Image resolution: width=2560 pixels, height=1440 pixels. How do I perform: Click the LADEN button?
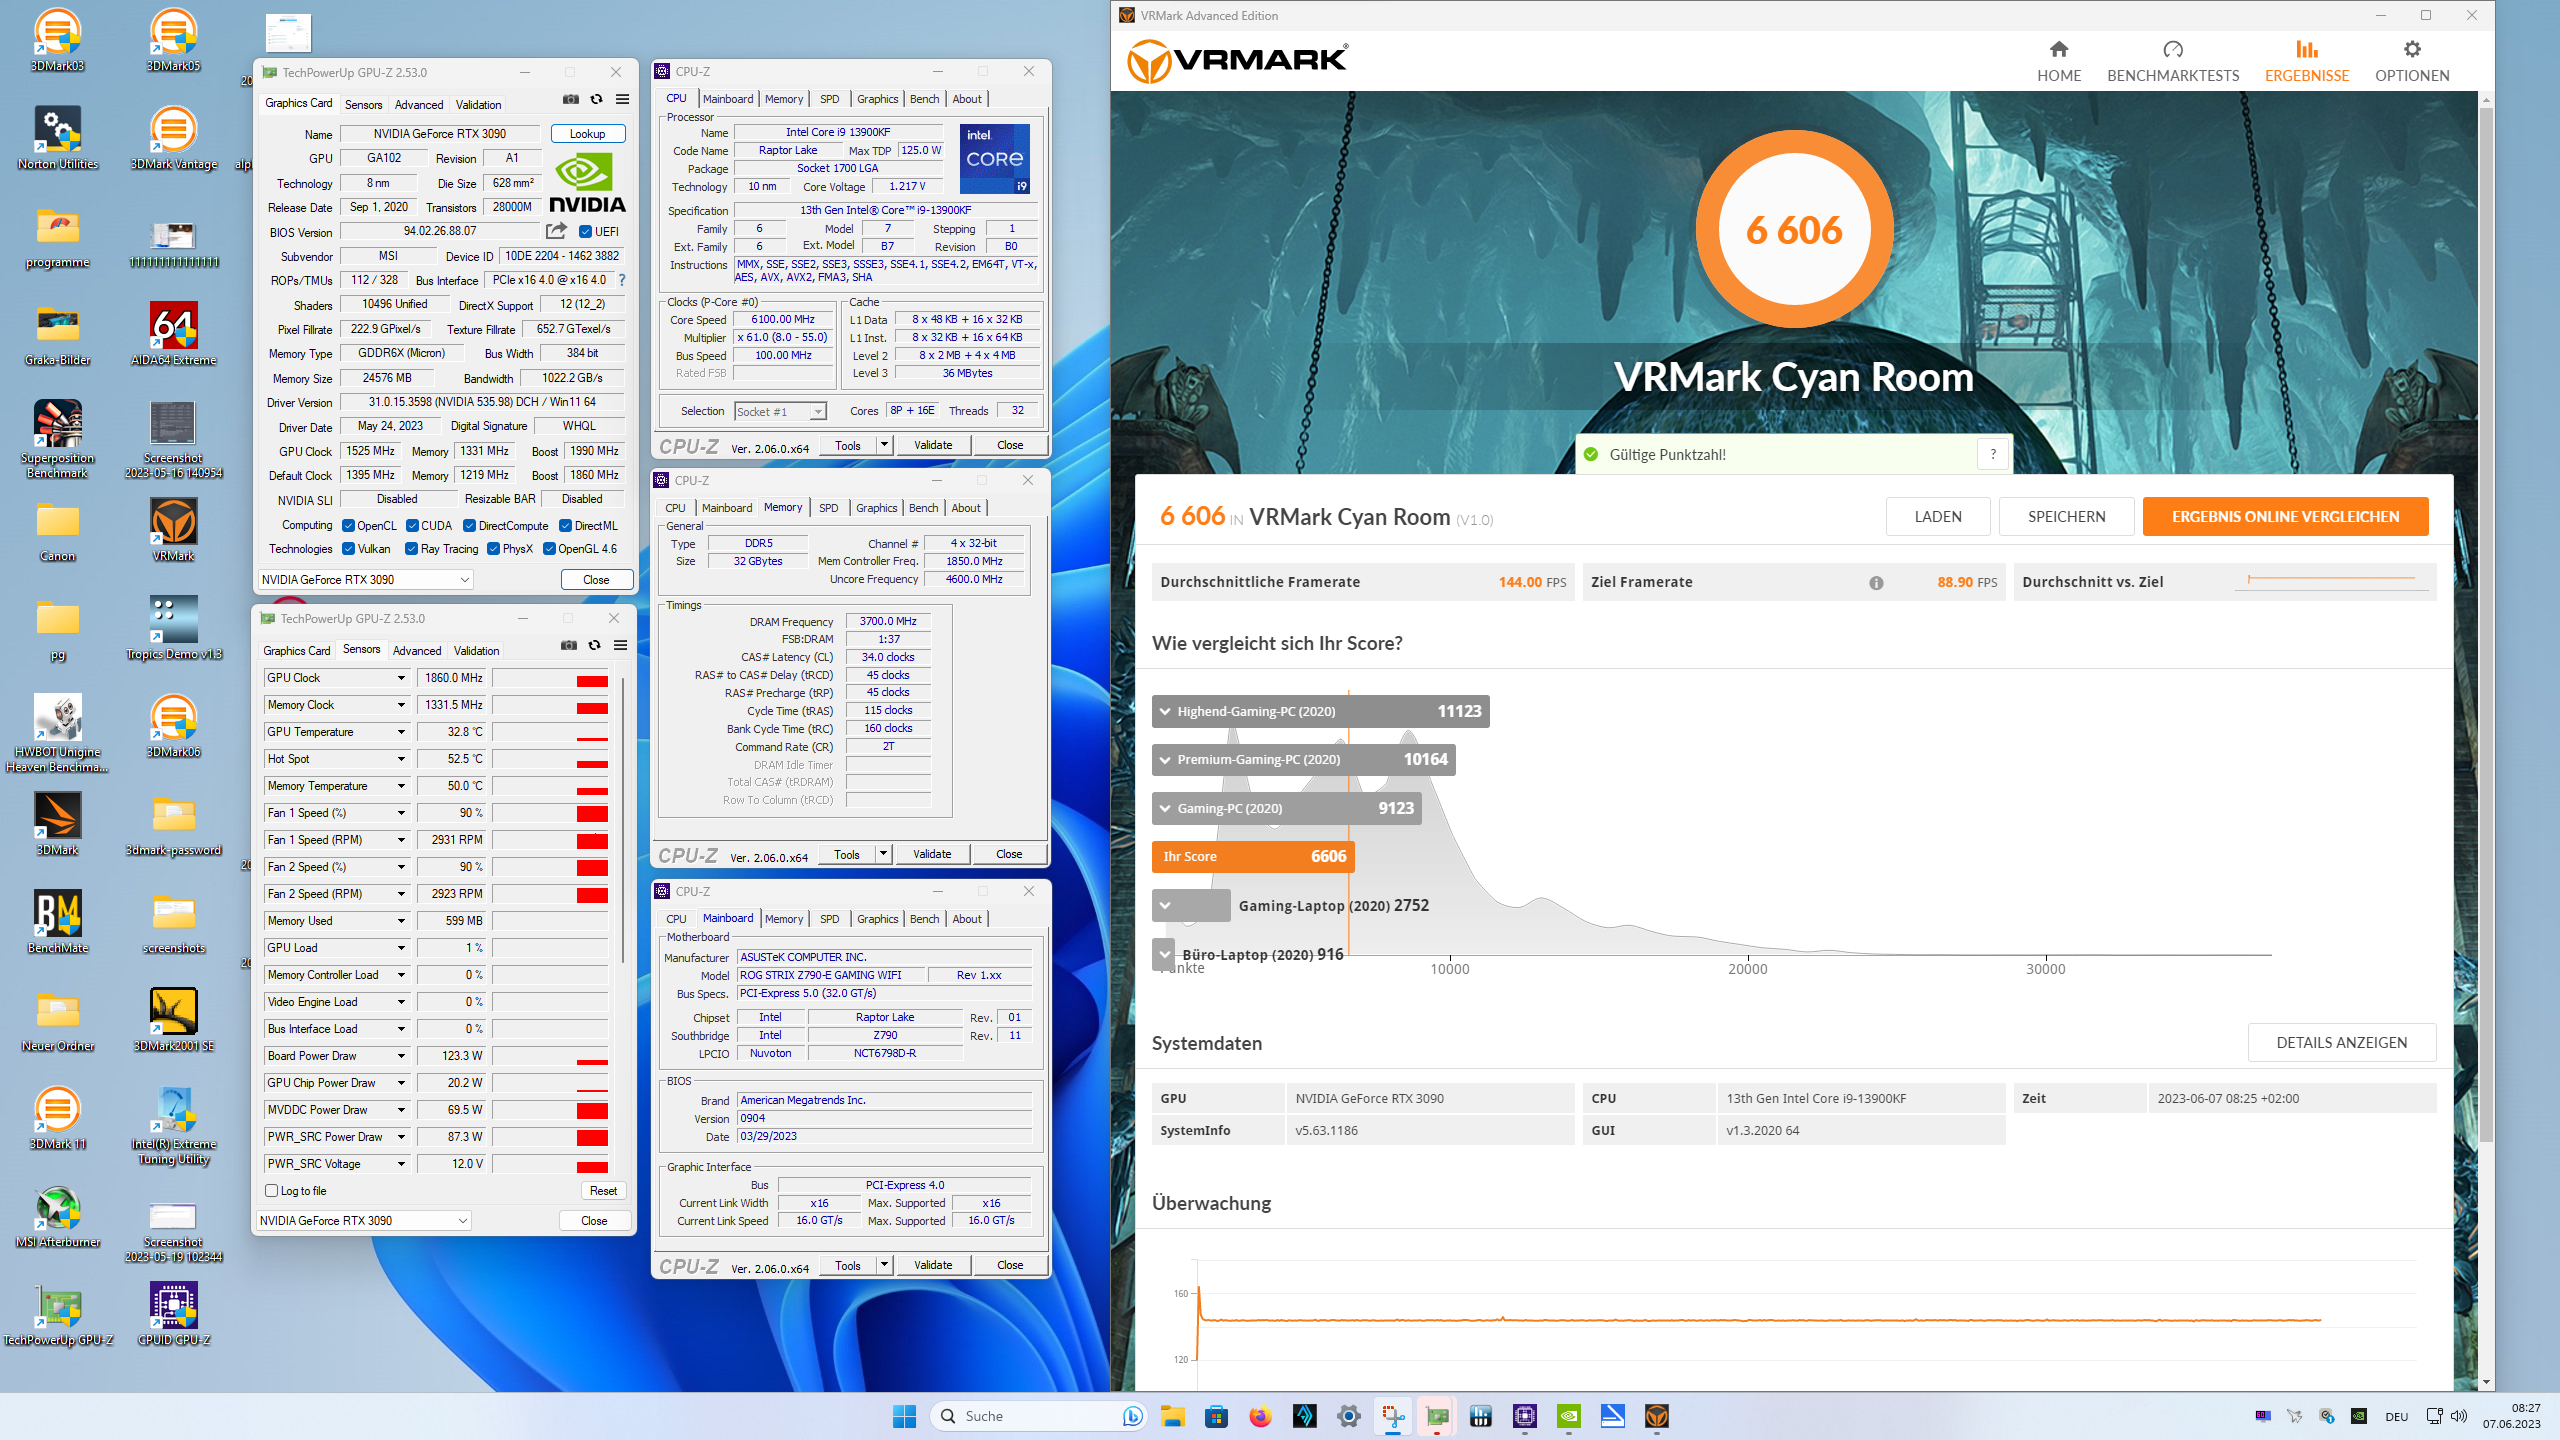(x=1938, y=516)
